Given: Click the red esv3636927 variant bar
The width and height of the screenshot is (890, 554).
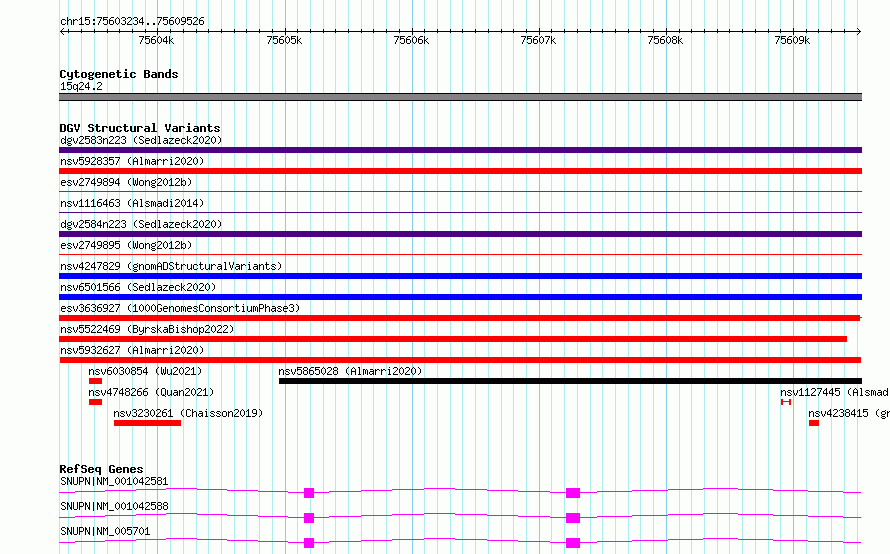Looking at the screenshot, I should click(x=460, y=318).
